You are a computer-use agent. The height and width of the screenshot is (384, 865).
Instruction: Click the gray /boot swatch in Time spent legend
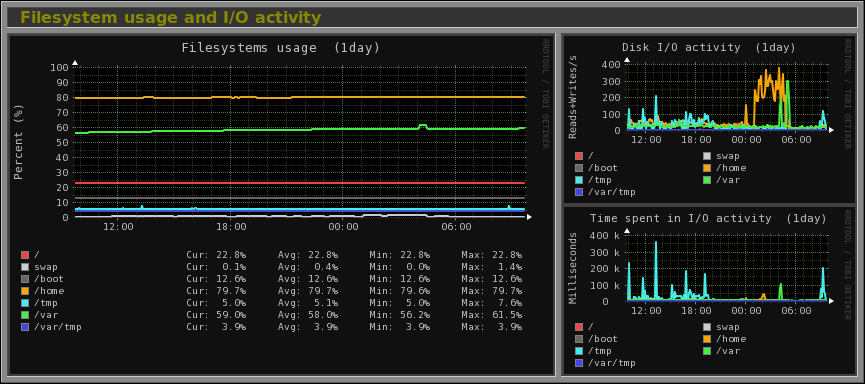(579, 339)
